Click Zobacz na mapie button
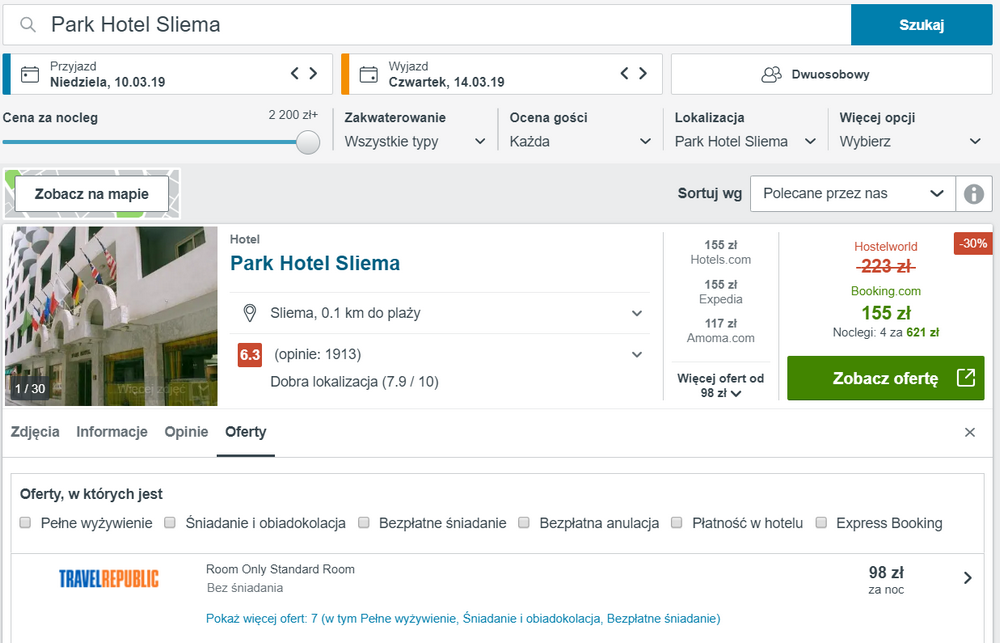The image size is (1000, 643). [92, 194]
